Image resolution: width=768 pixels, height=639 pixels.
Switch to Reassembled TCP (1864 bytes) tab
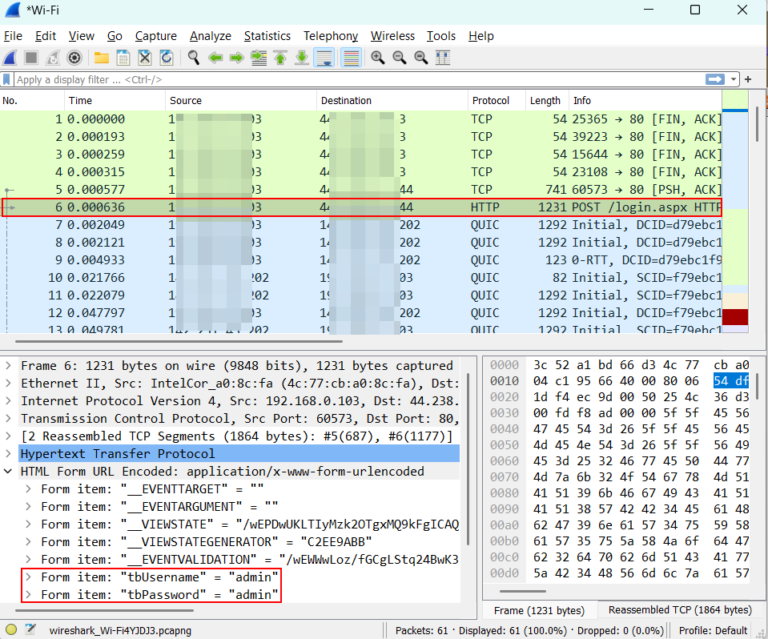pos(680,610)
